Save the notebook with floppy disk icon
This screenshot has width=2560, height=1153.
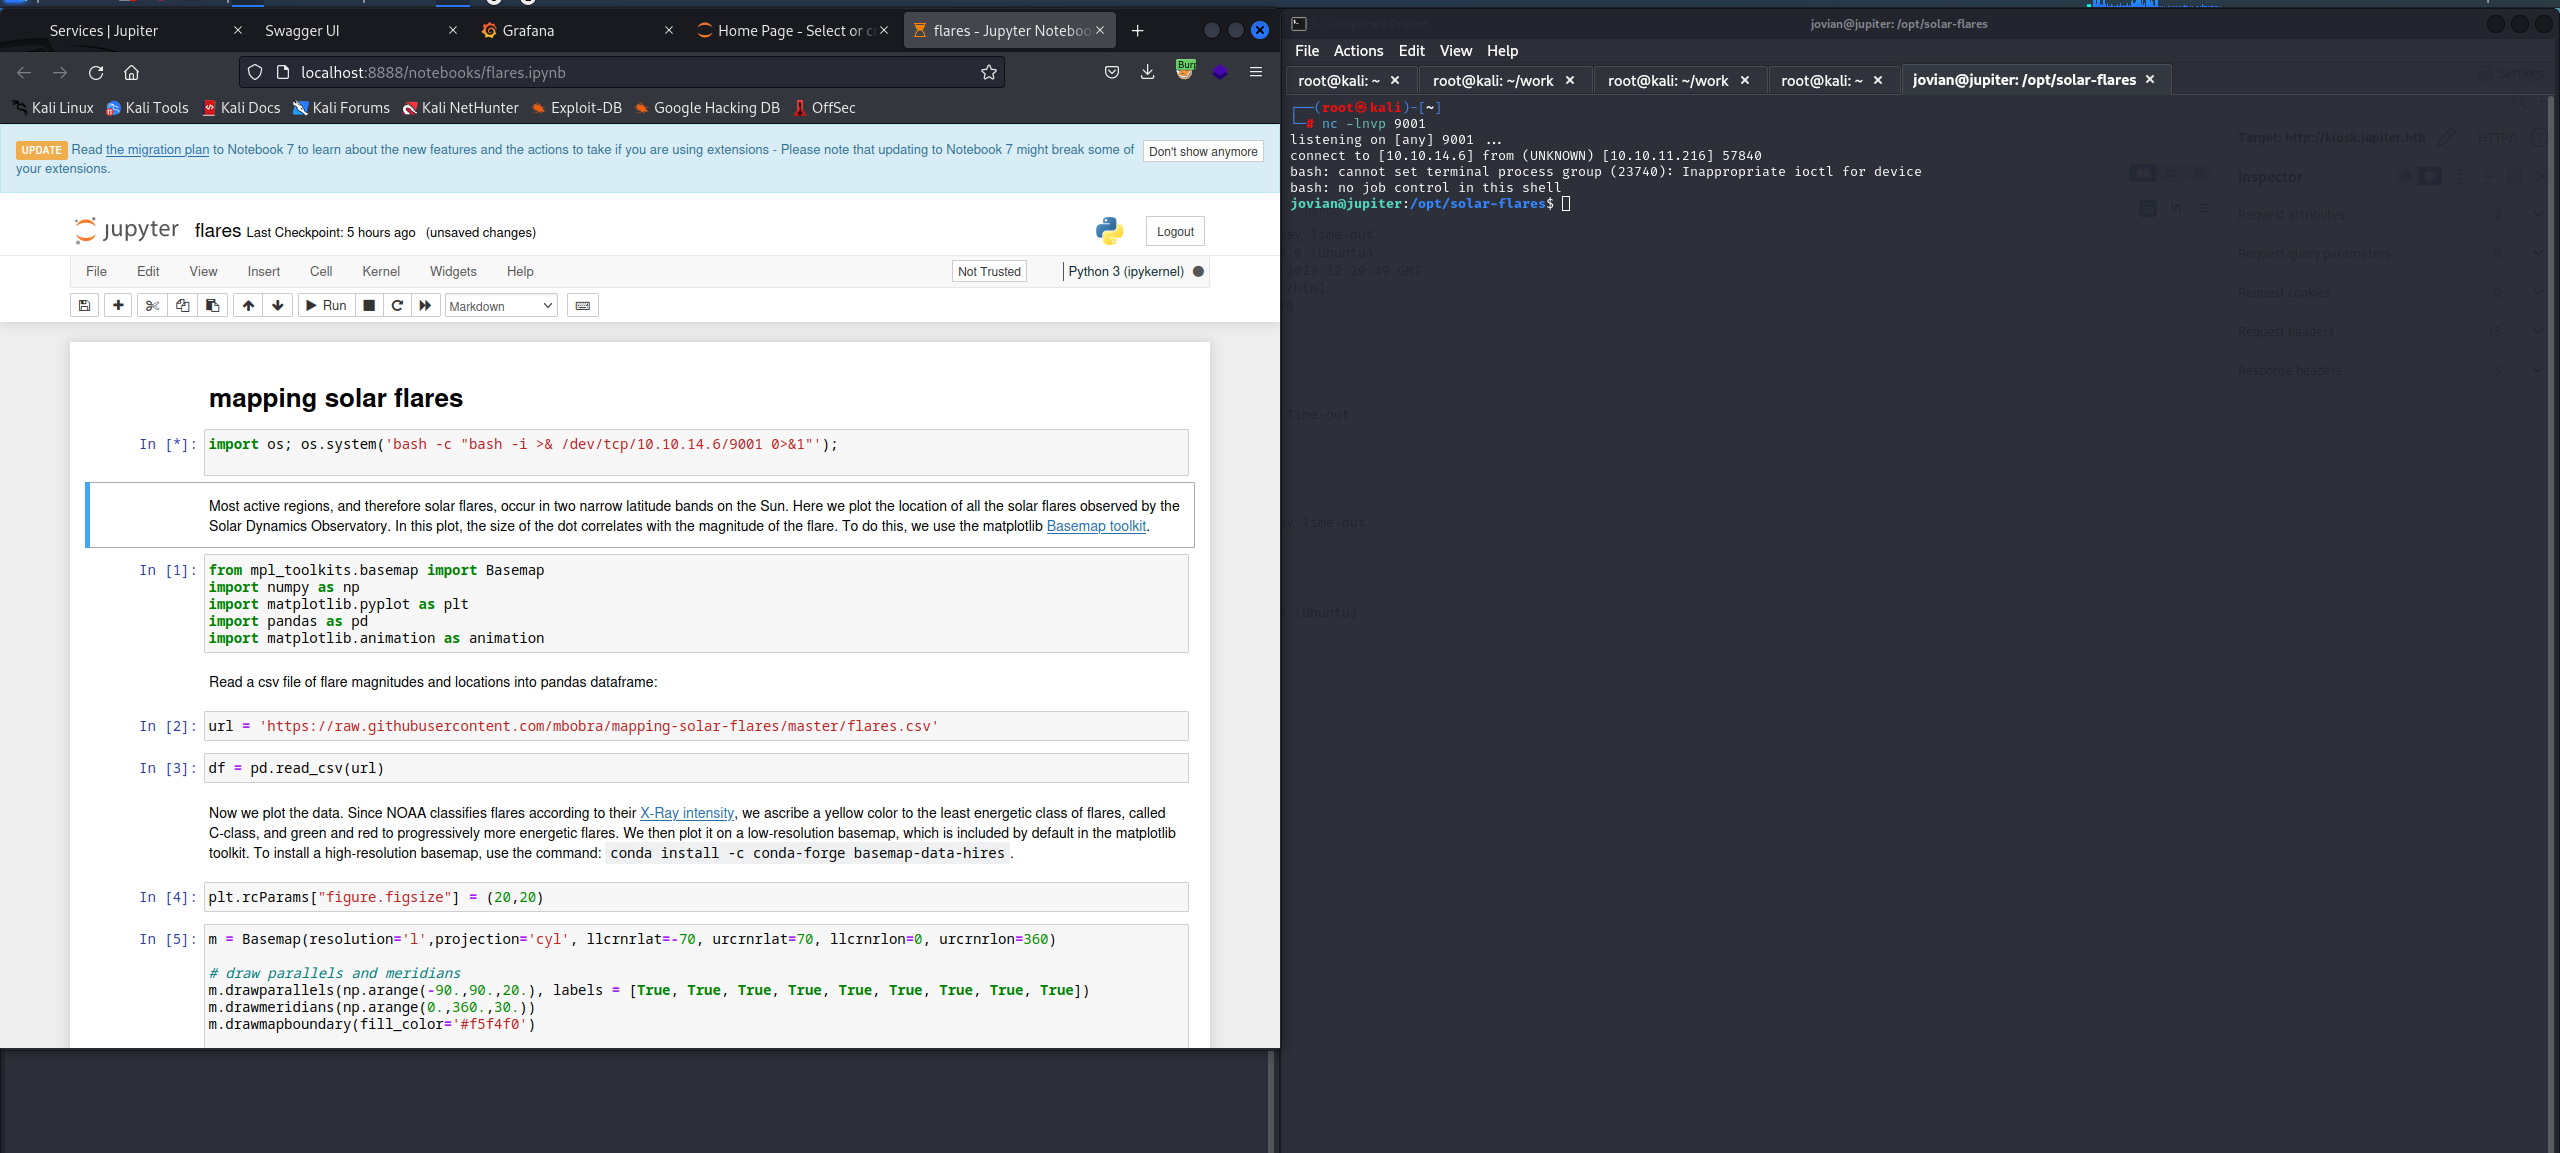[x=84, y=306]
